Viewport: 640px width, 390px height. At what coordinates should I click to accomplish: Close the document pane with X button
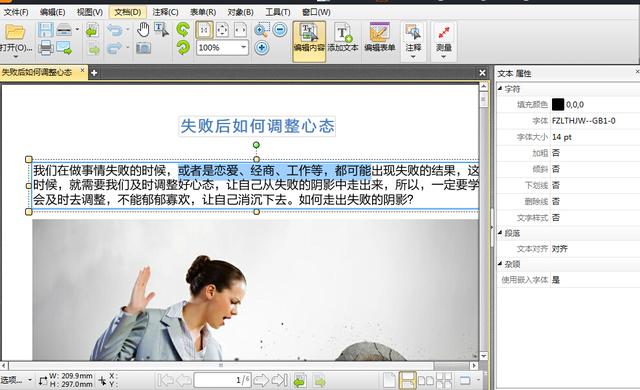(482, 73)
